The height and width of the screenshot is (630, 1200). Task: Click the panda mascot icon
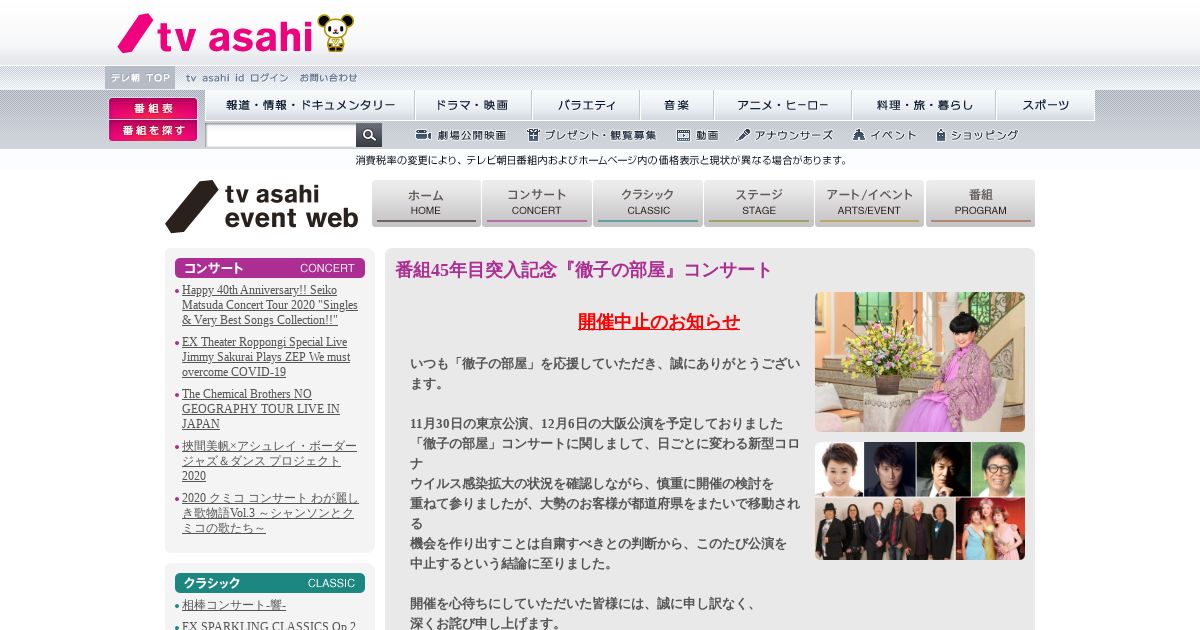[336, 33]
